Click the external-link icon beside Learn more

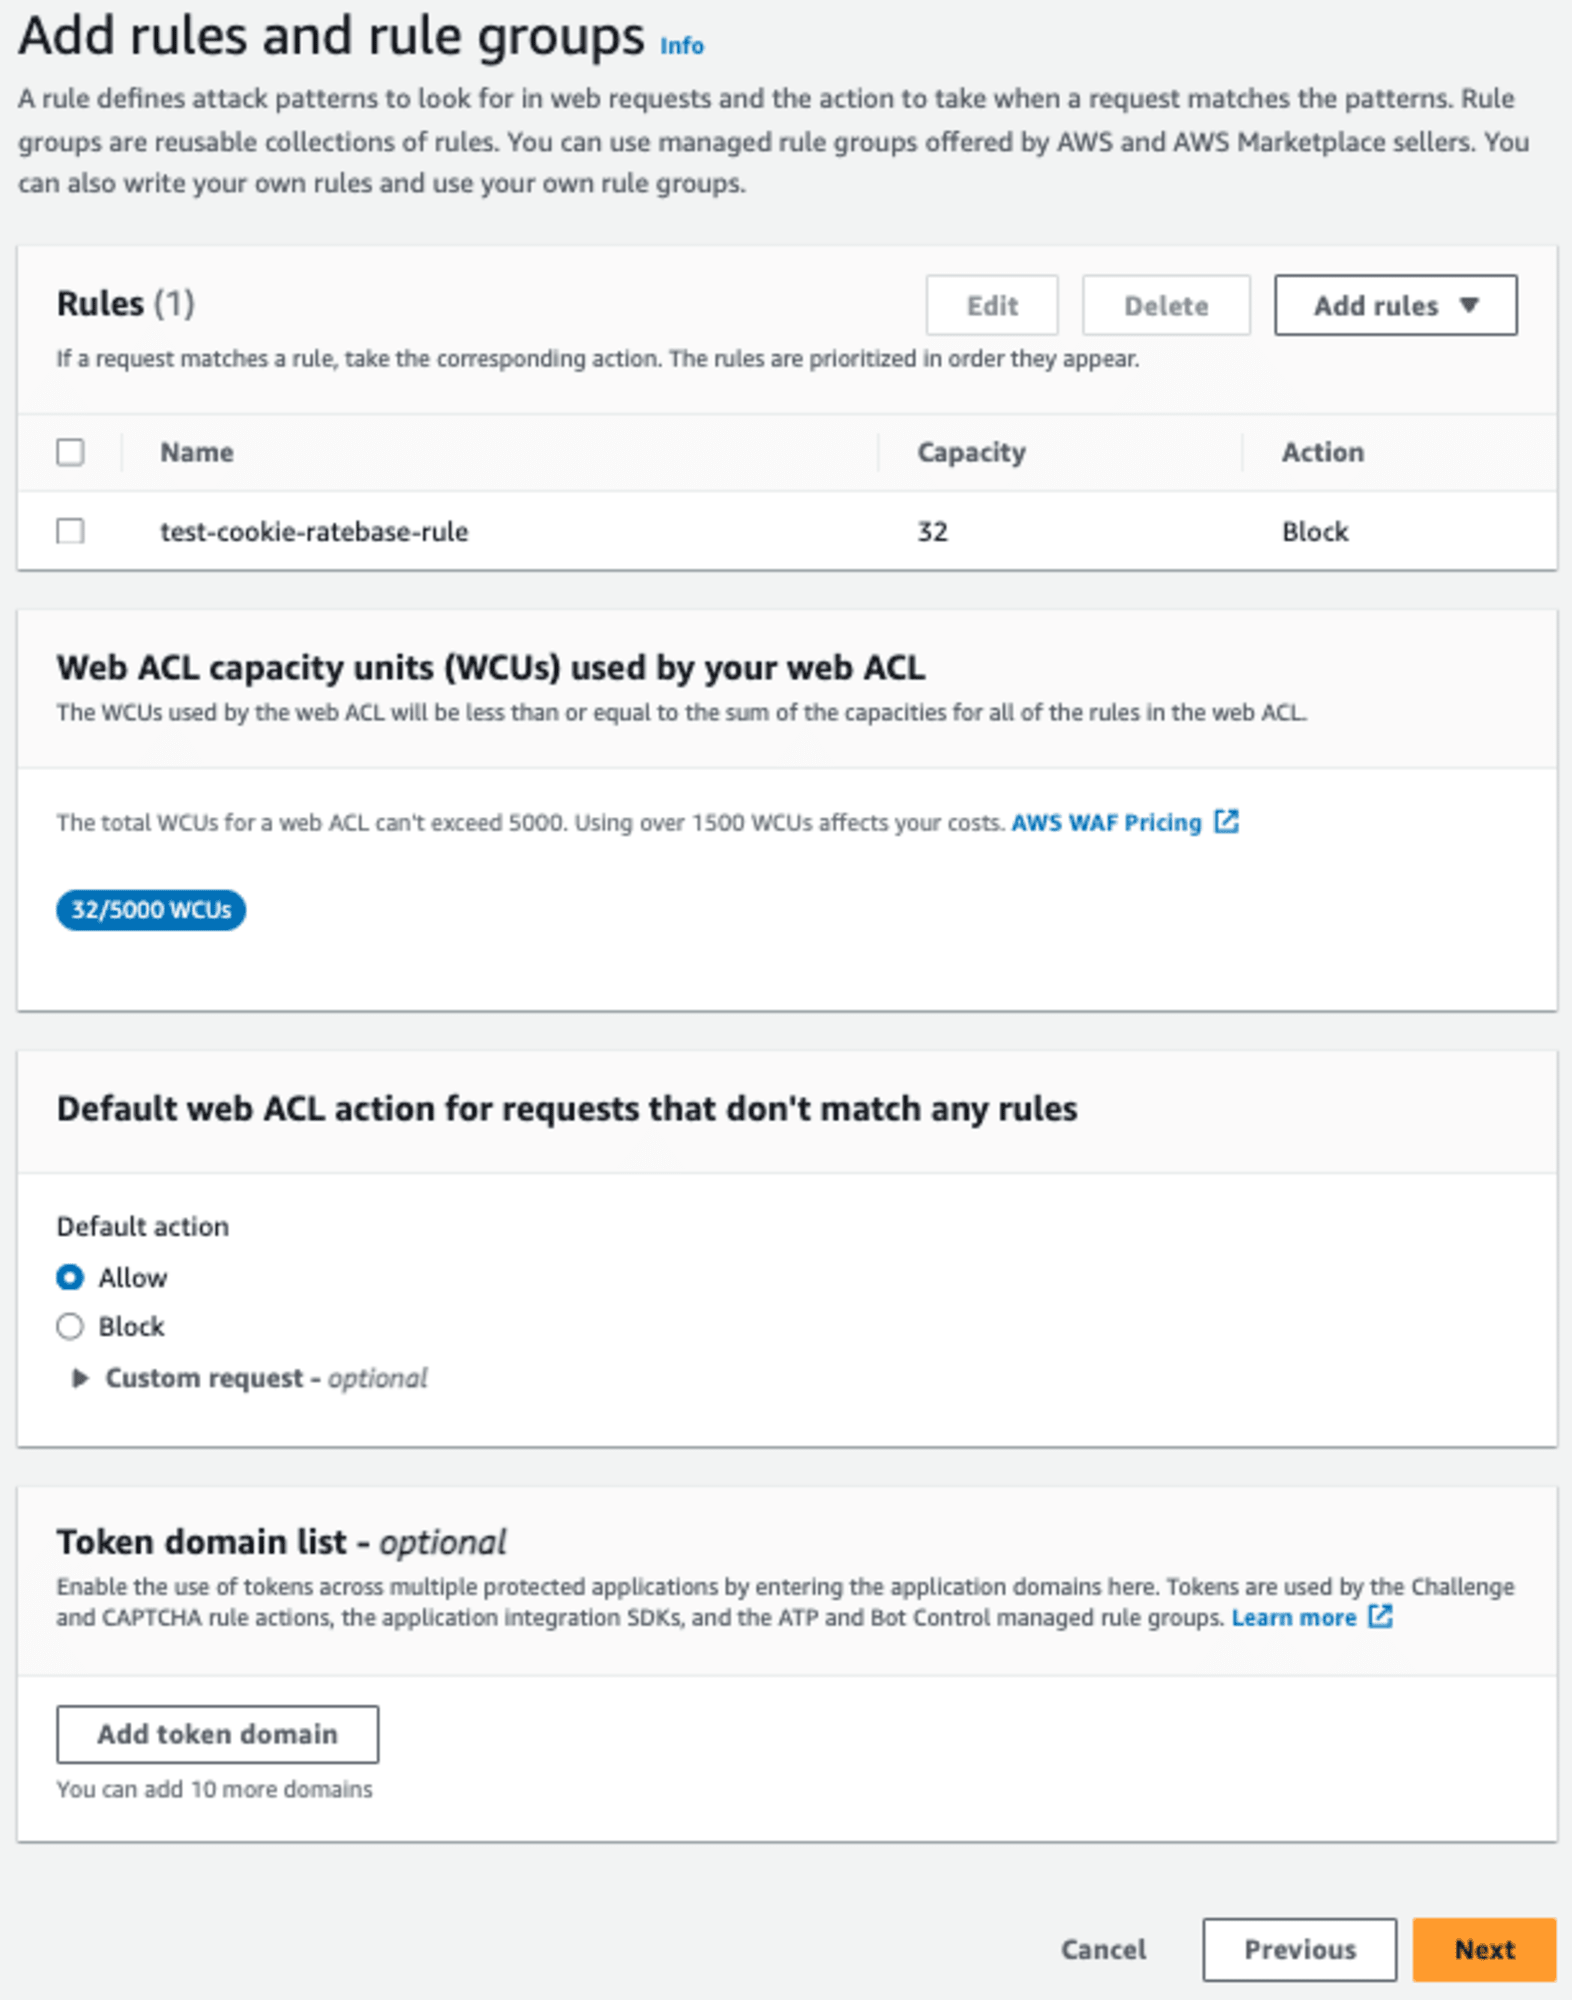(x=1380, y=1616)
